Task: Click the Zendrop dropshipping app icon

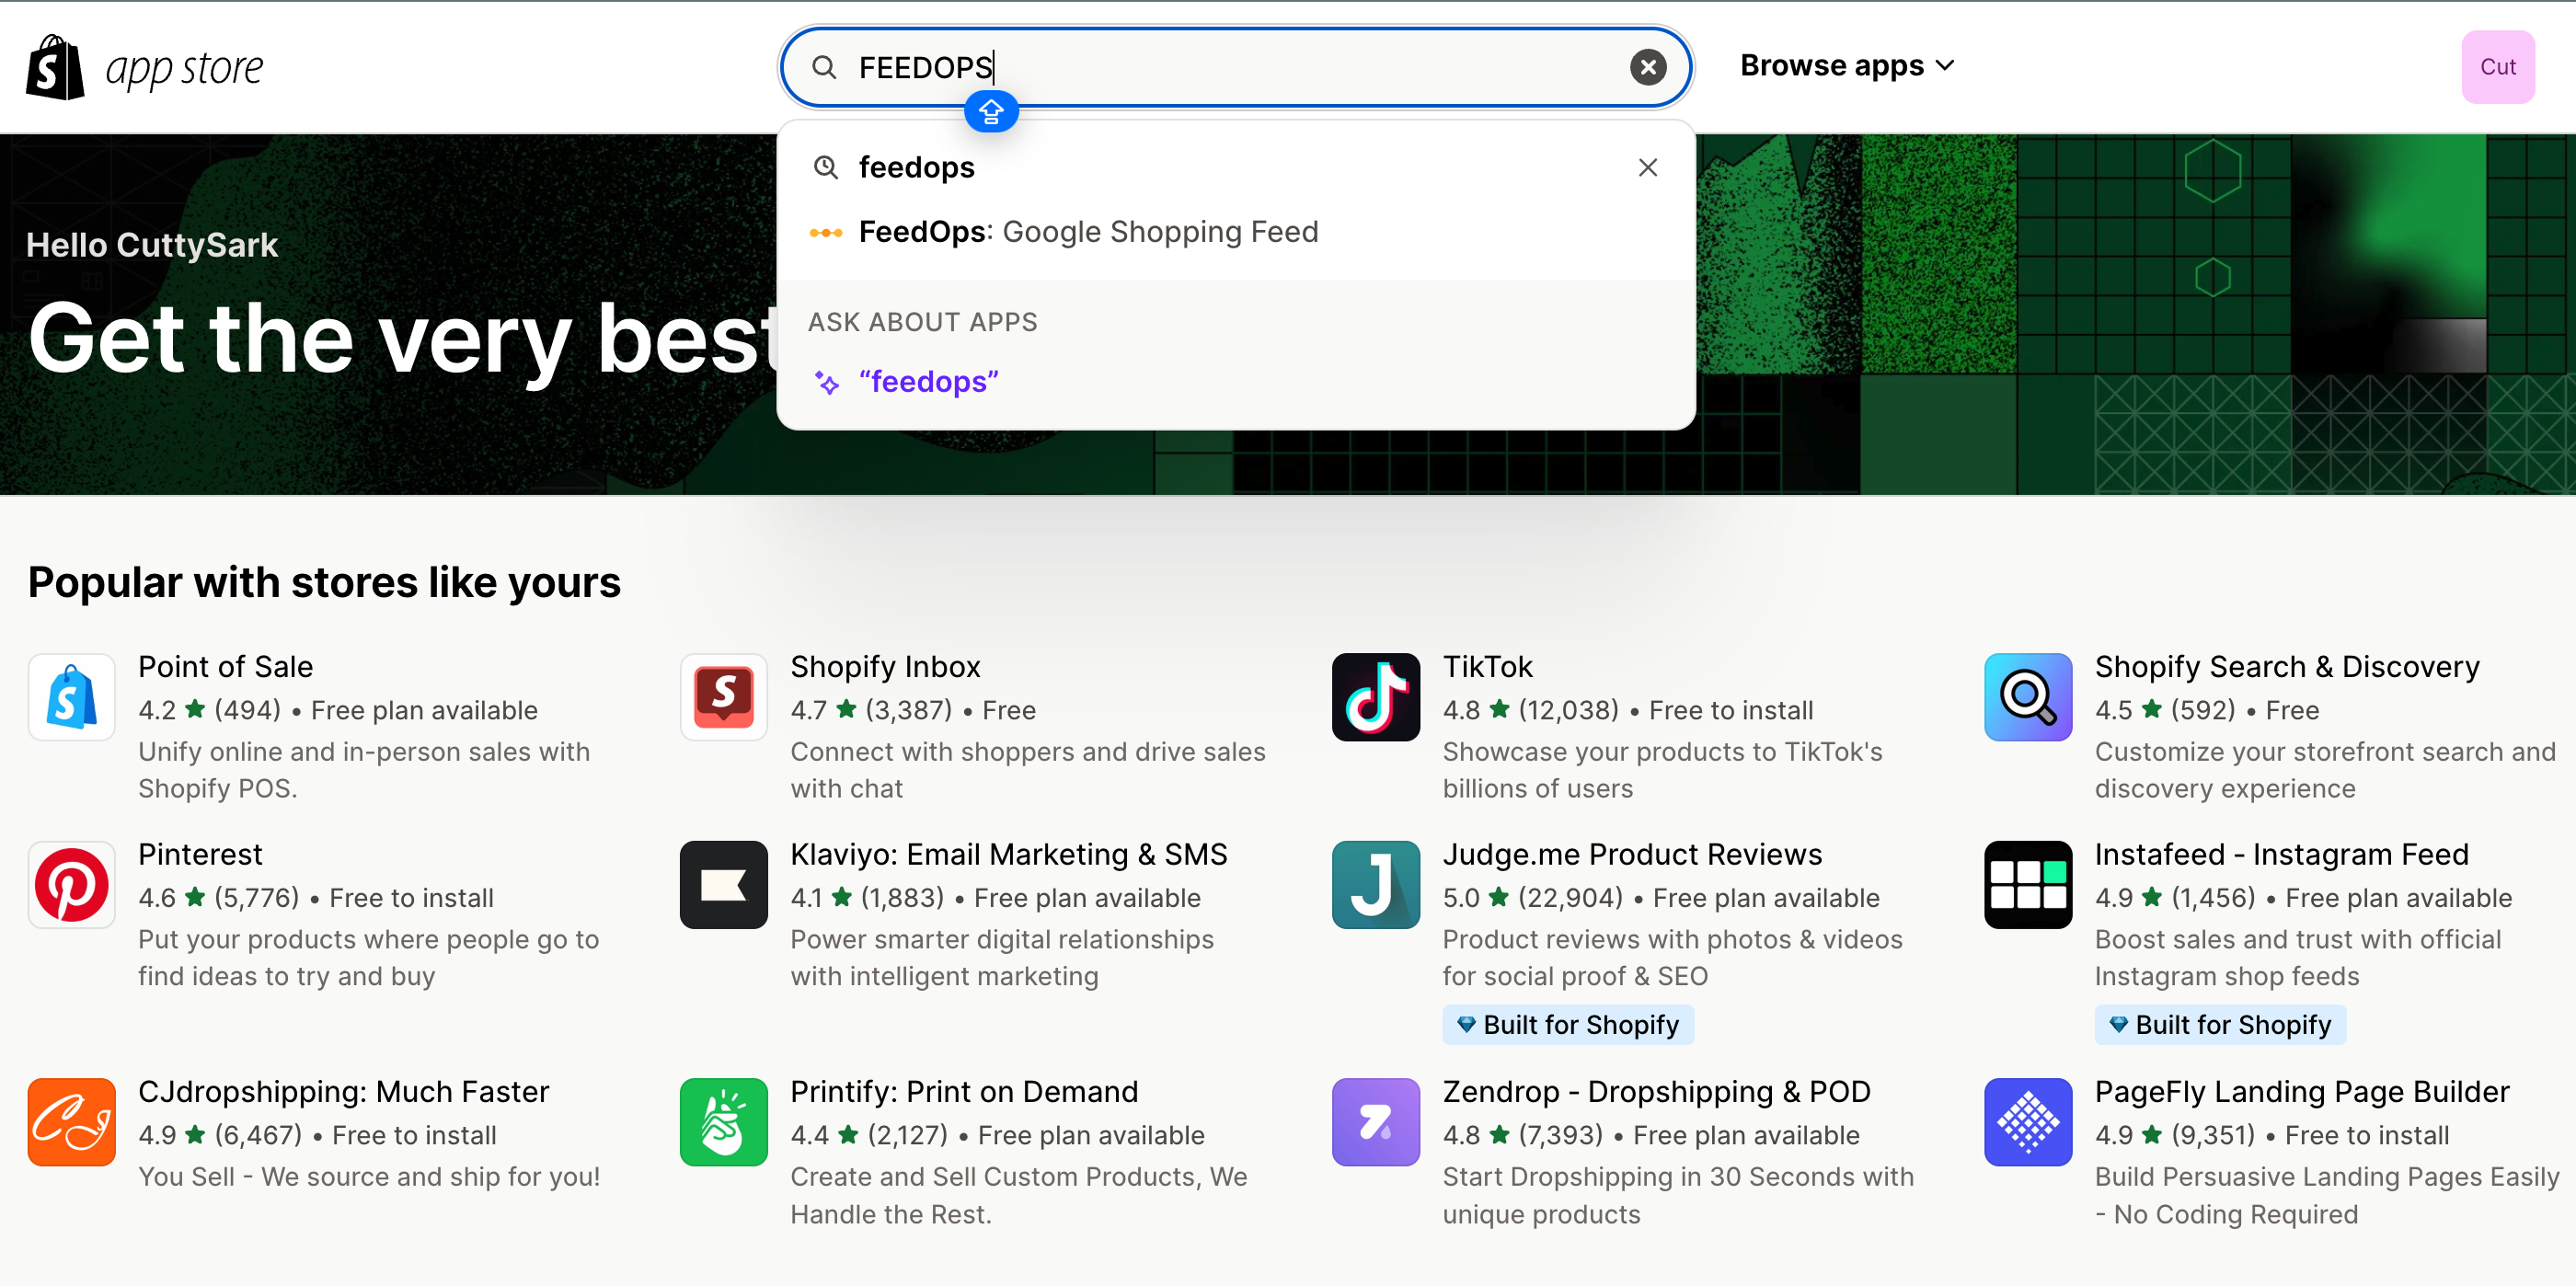Action: 1375,1121
